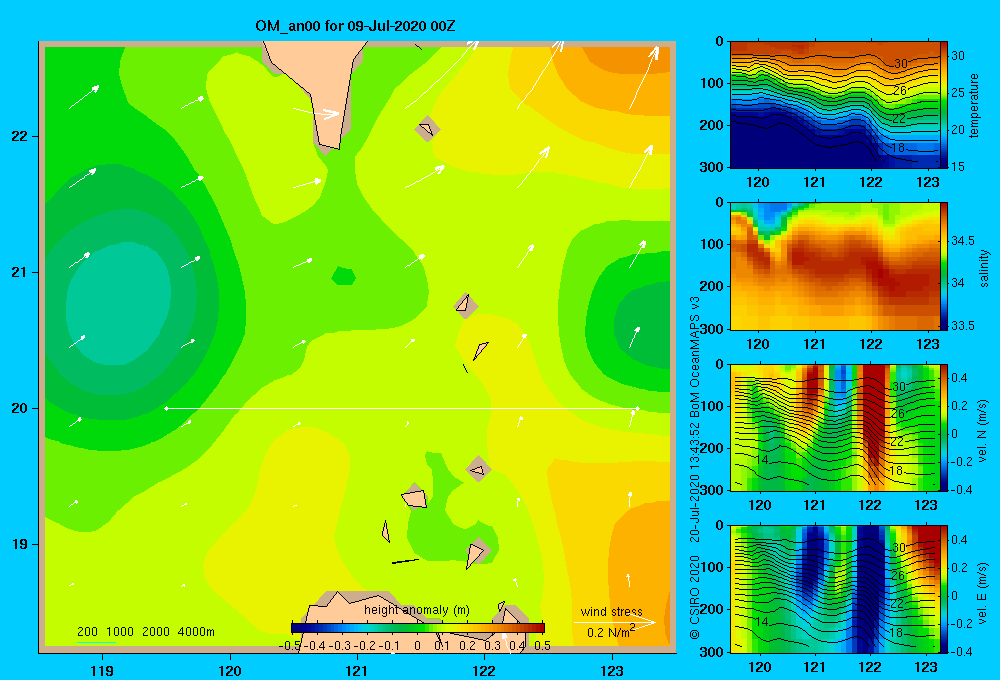
Task: Click the salinity vertical color bar
Action: [x=944, y=266]
